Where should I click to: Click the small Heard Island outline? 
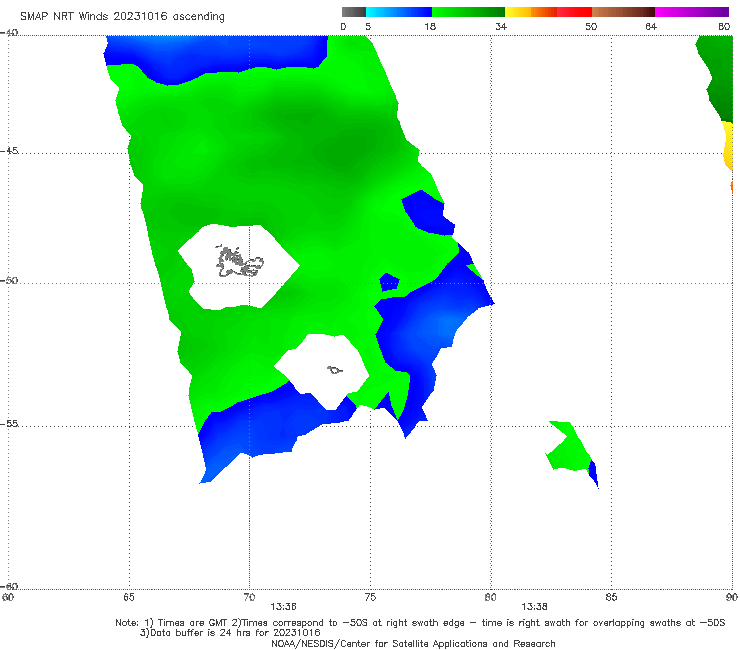pos(335,370)
